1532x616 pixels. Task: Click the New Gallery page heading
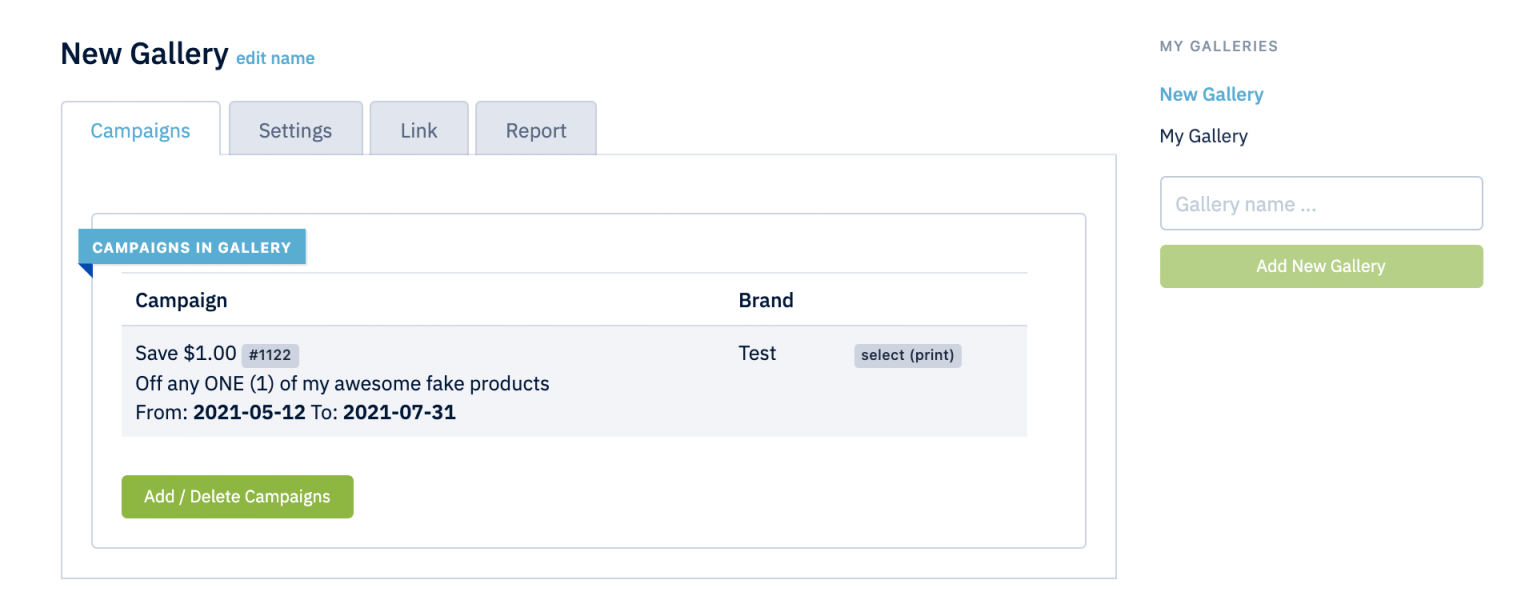tap(144, 53)
